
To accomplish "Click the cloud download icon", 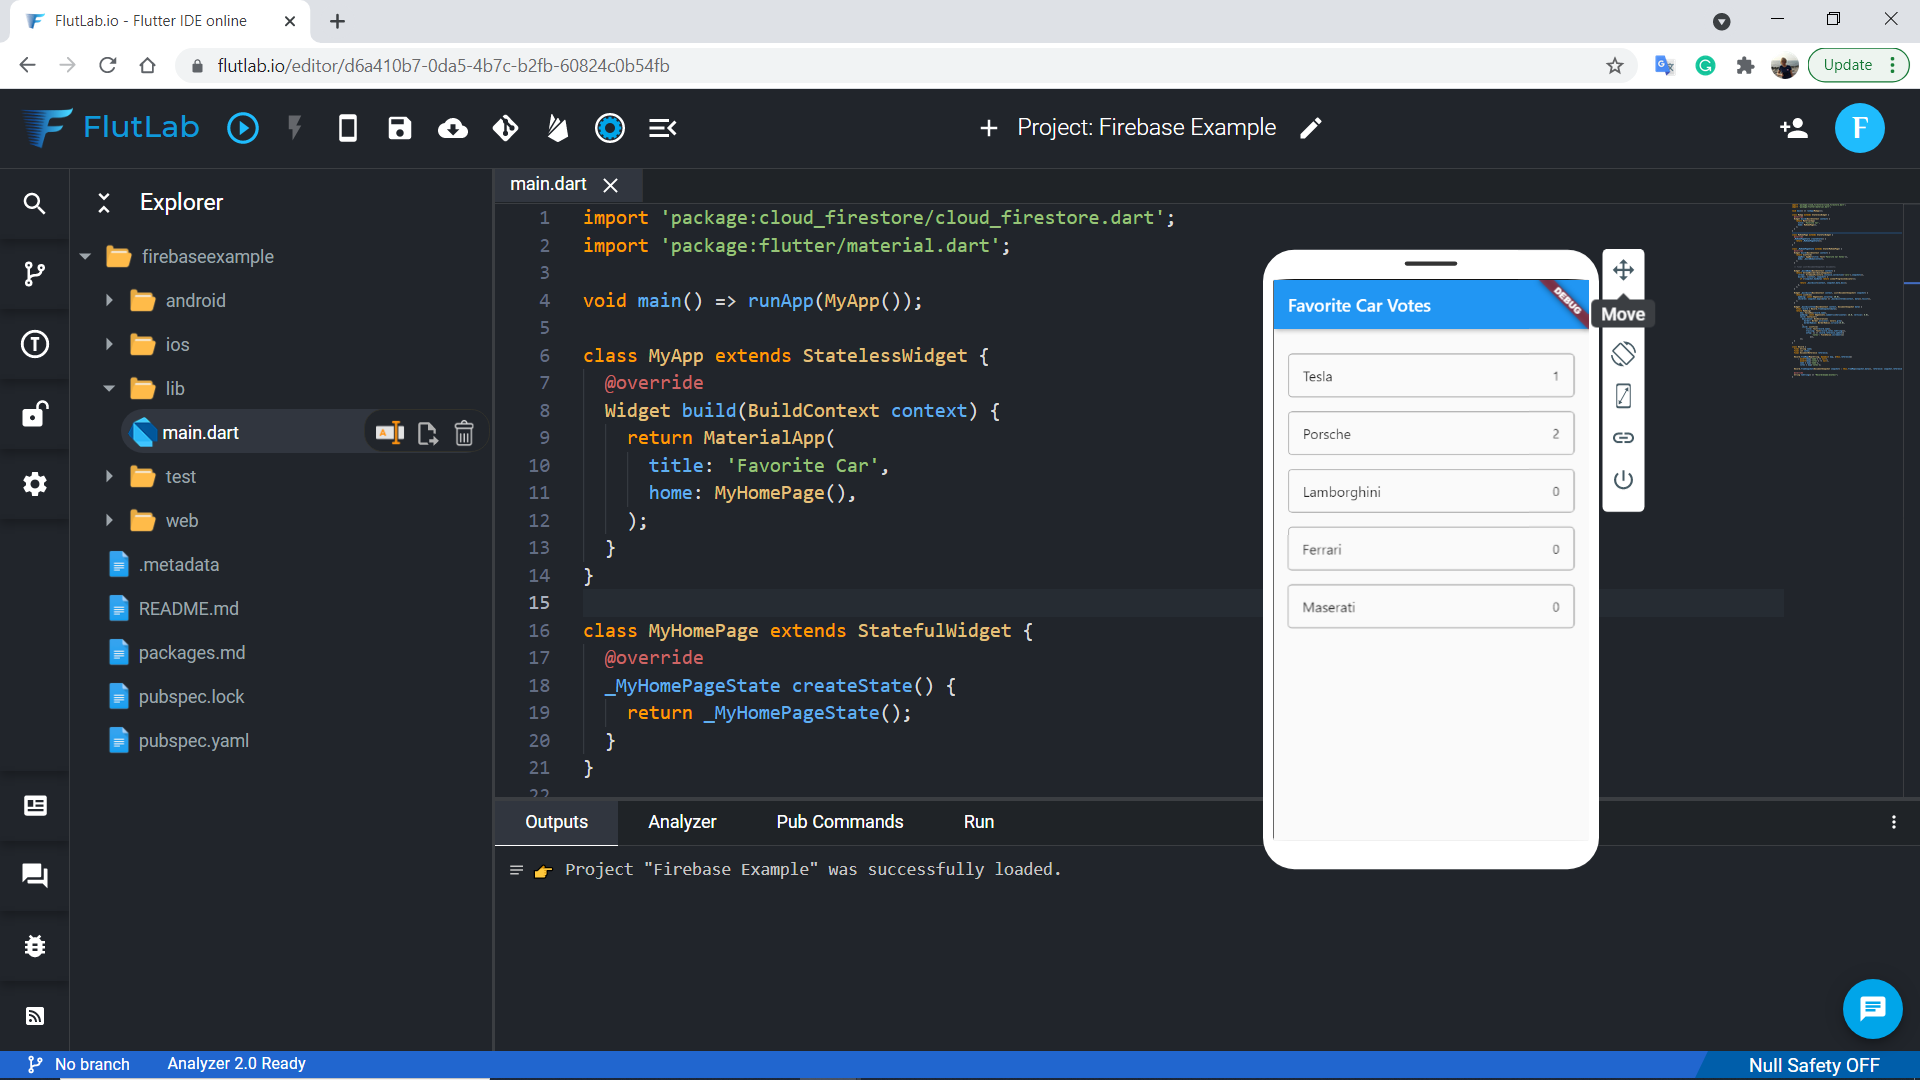I will pos(452,128).
